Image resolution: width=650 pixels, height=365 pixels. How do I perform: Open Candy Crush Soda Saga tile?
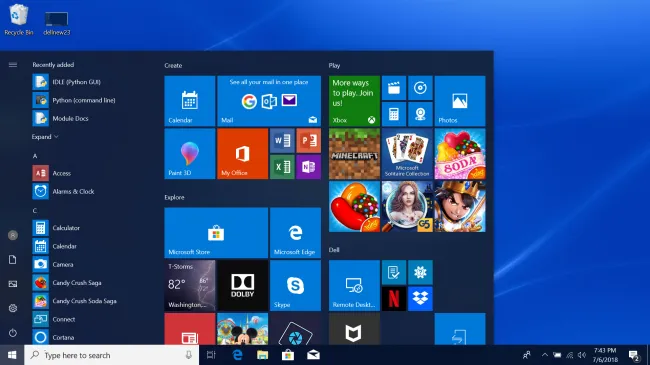pyautogui.click(x=460, y=153)
